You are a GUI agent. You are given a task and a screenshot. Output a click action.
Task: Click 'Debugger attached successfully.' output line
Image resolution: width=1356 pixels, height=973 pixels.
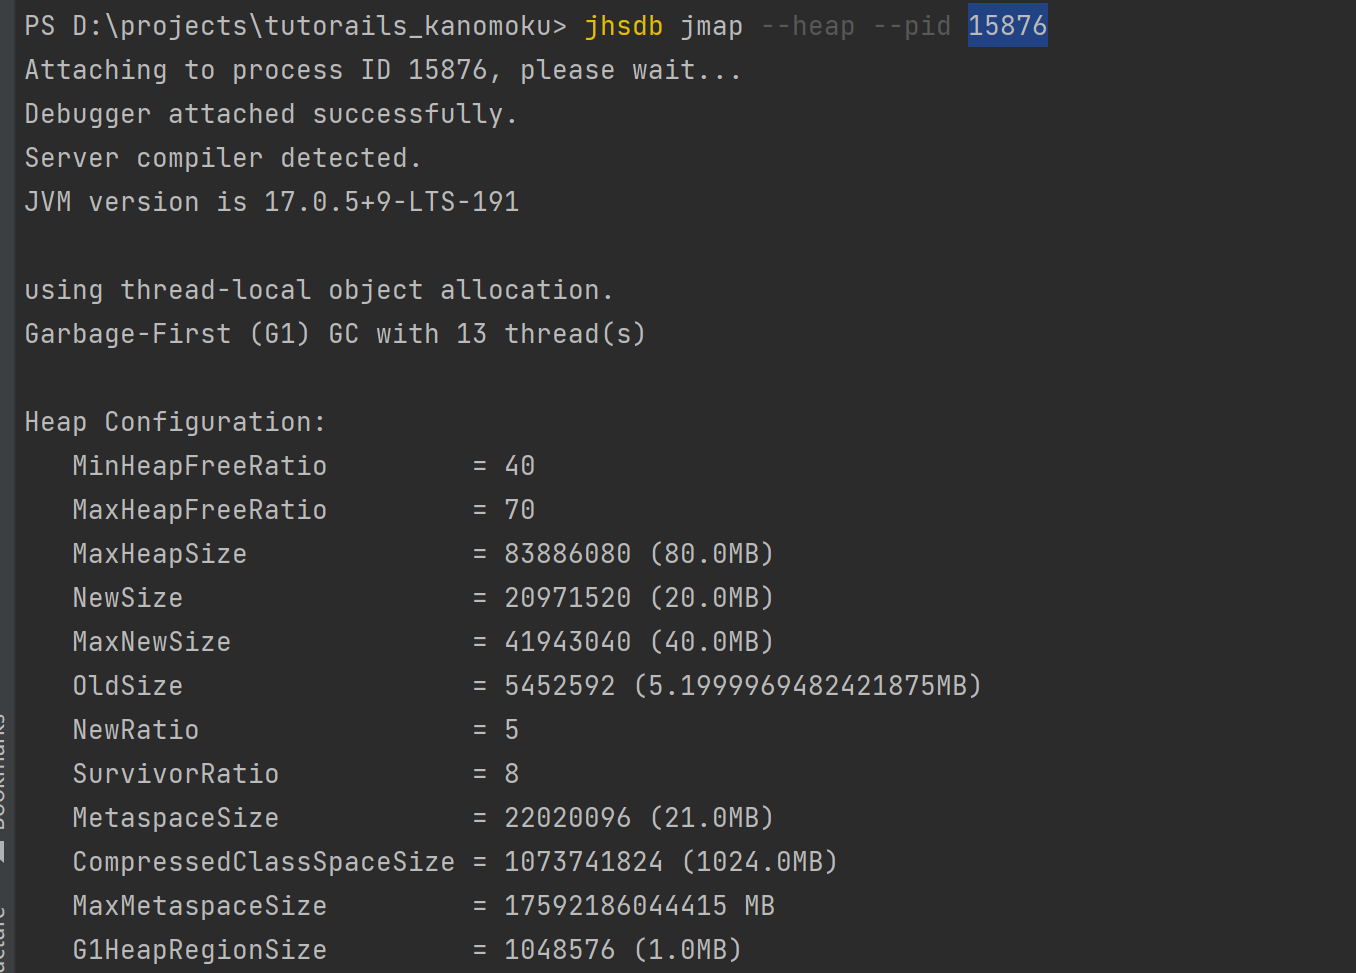pos(271,114)
